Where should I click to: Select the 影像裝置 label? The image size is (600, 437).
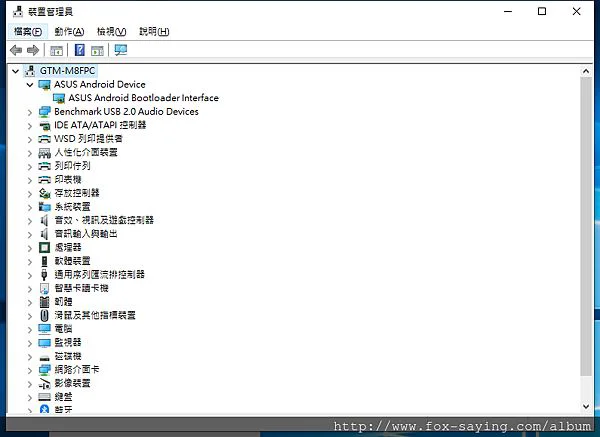[72, 383]
